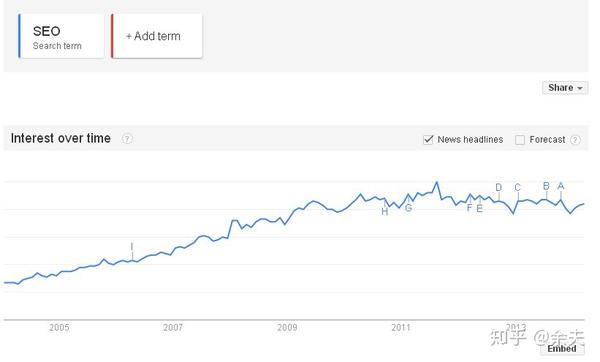Select news headline marker A
Image resolution: width=600 pixels, height=362 pixels.
tap(561, 186)
